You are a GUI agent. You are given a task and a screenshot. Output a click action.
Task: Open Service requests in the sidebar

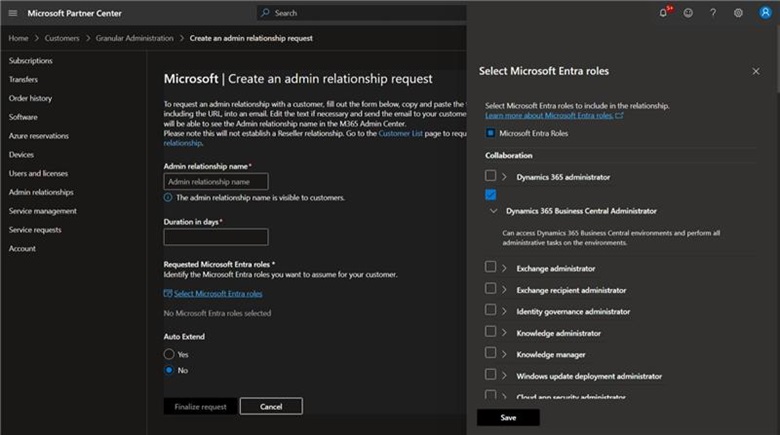[x=35, y=230]
